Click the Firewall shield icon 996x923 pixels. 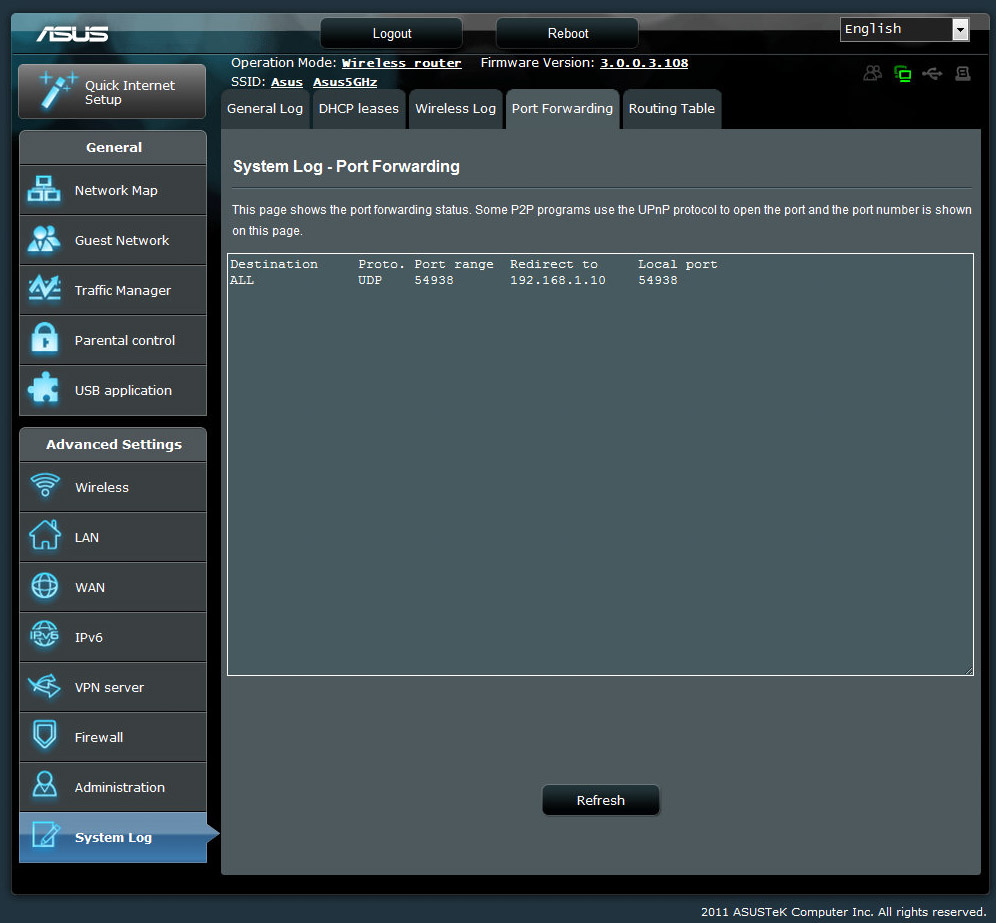(x=44, y=737)
